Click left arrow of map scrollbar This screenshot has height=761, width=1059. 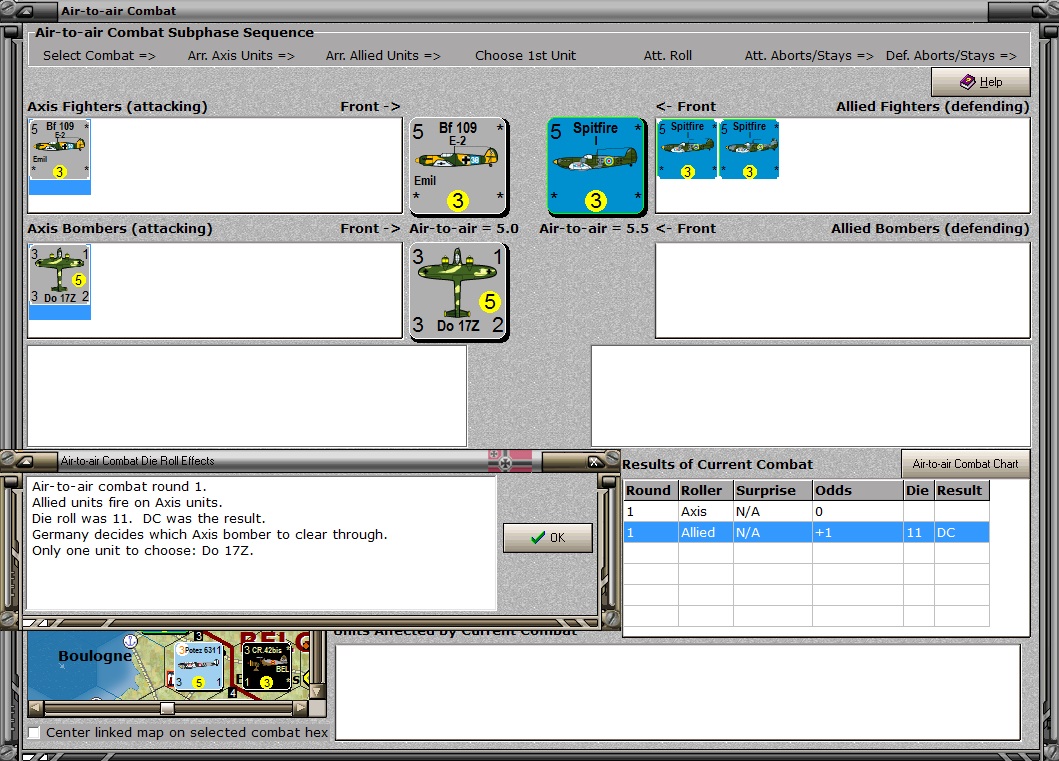[36, 708]
